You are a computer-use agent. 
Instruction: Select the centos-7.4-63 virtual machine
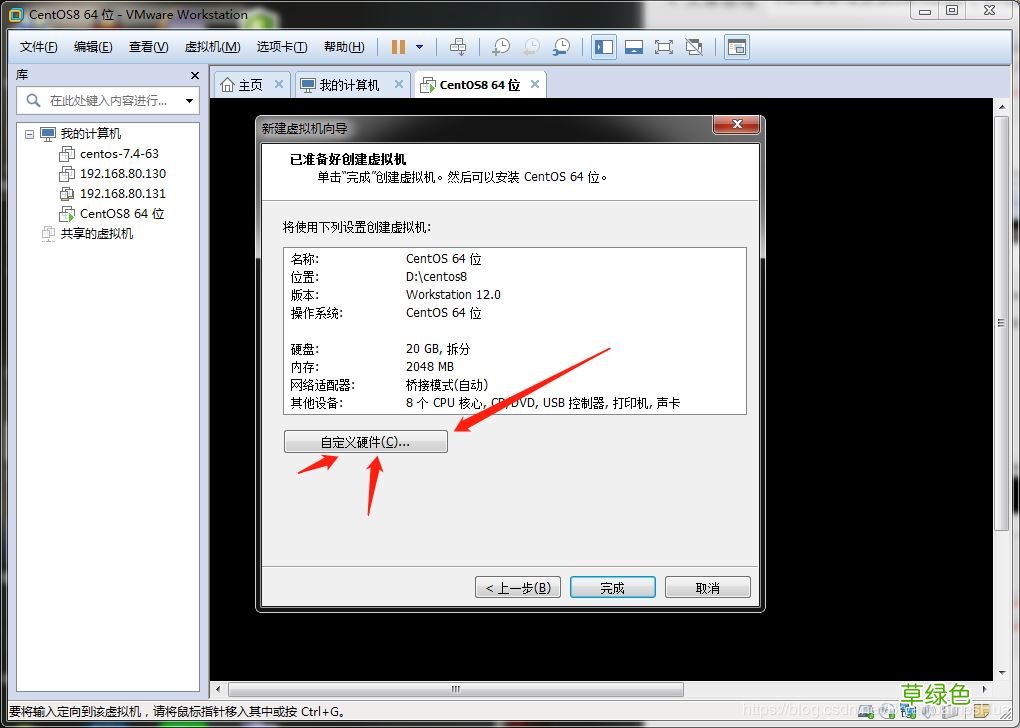tap(119, 154)
